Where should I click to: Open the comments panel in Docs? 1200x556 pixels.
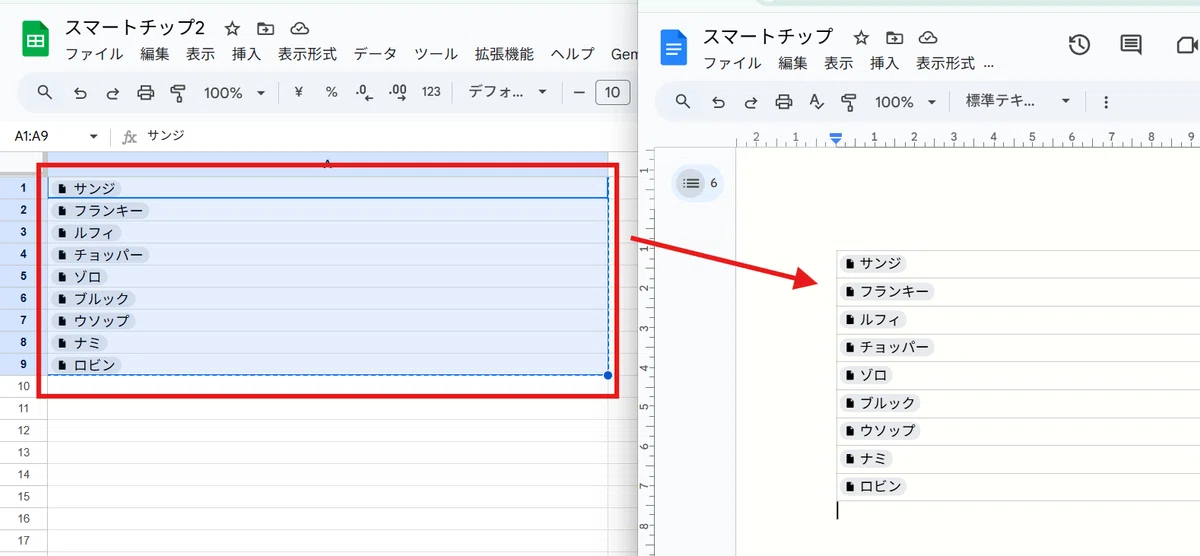click(x=1131, y=44)
